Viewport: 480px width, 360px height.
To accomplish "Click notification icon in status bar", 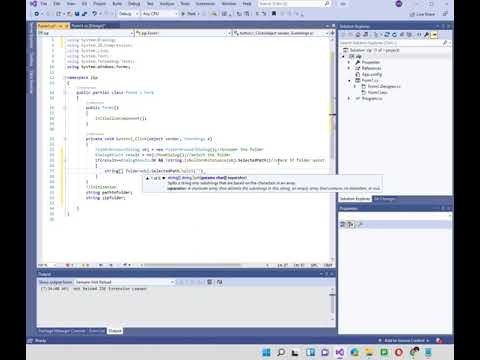I will click(439, 340).
